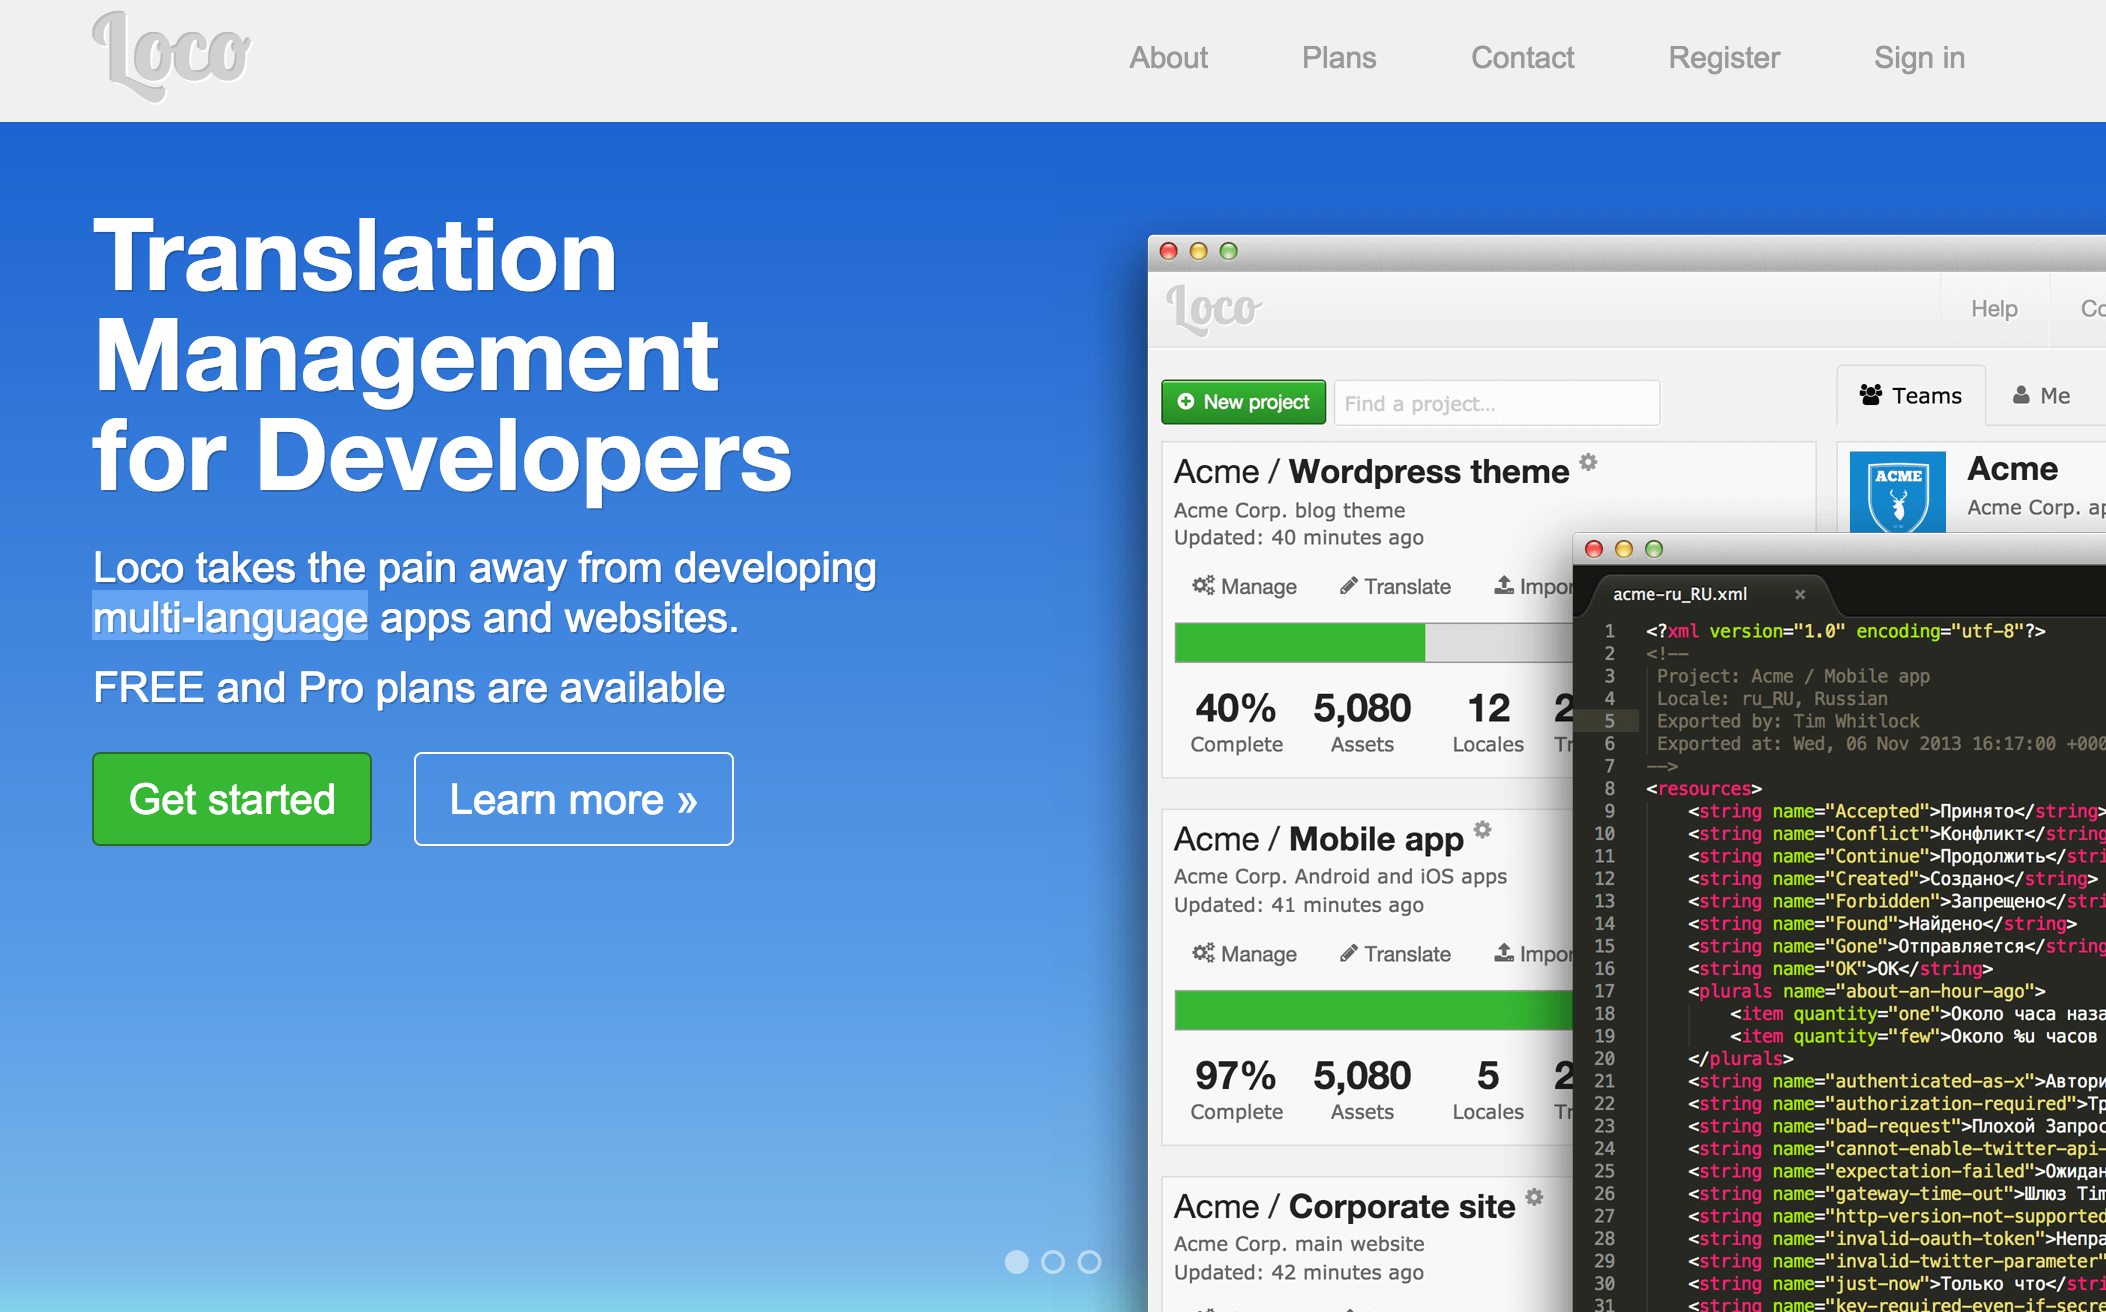The image size is (2106, 1312).
Task: Click the Find a project search field
Action: [x=1496, y=403]
